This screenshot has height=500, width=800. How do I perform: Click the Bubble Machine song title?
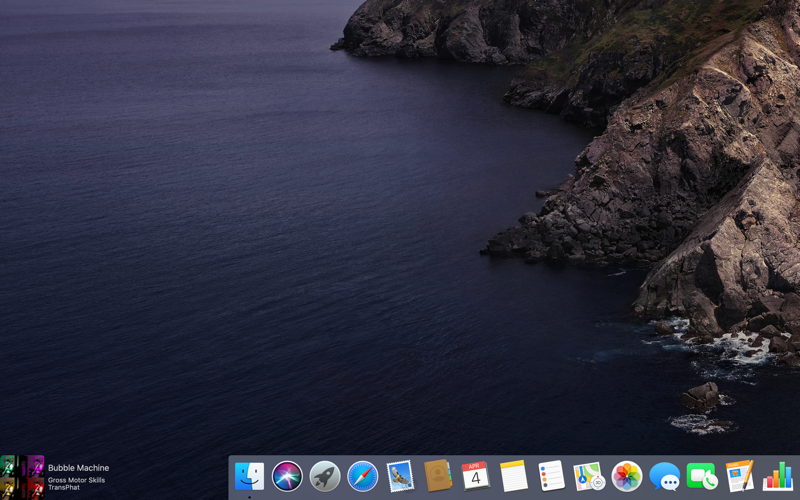(78, 468)
